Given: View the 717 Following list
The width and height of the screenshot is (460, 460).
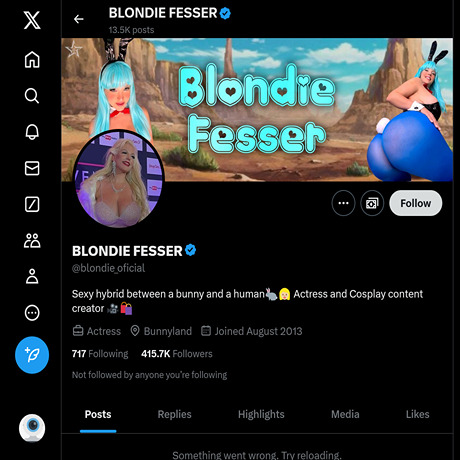Looking at the screenshot, I should point(100,354).
